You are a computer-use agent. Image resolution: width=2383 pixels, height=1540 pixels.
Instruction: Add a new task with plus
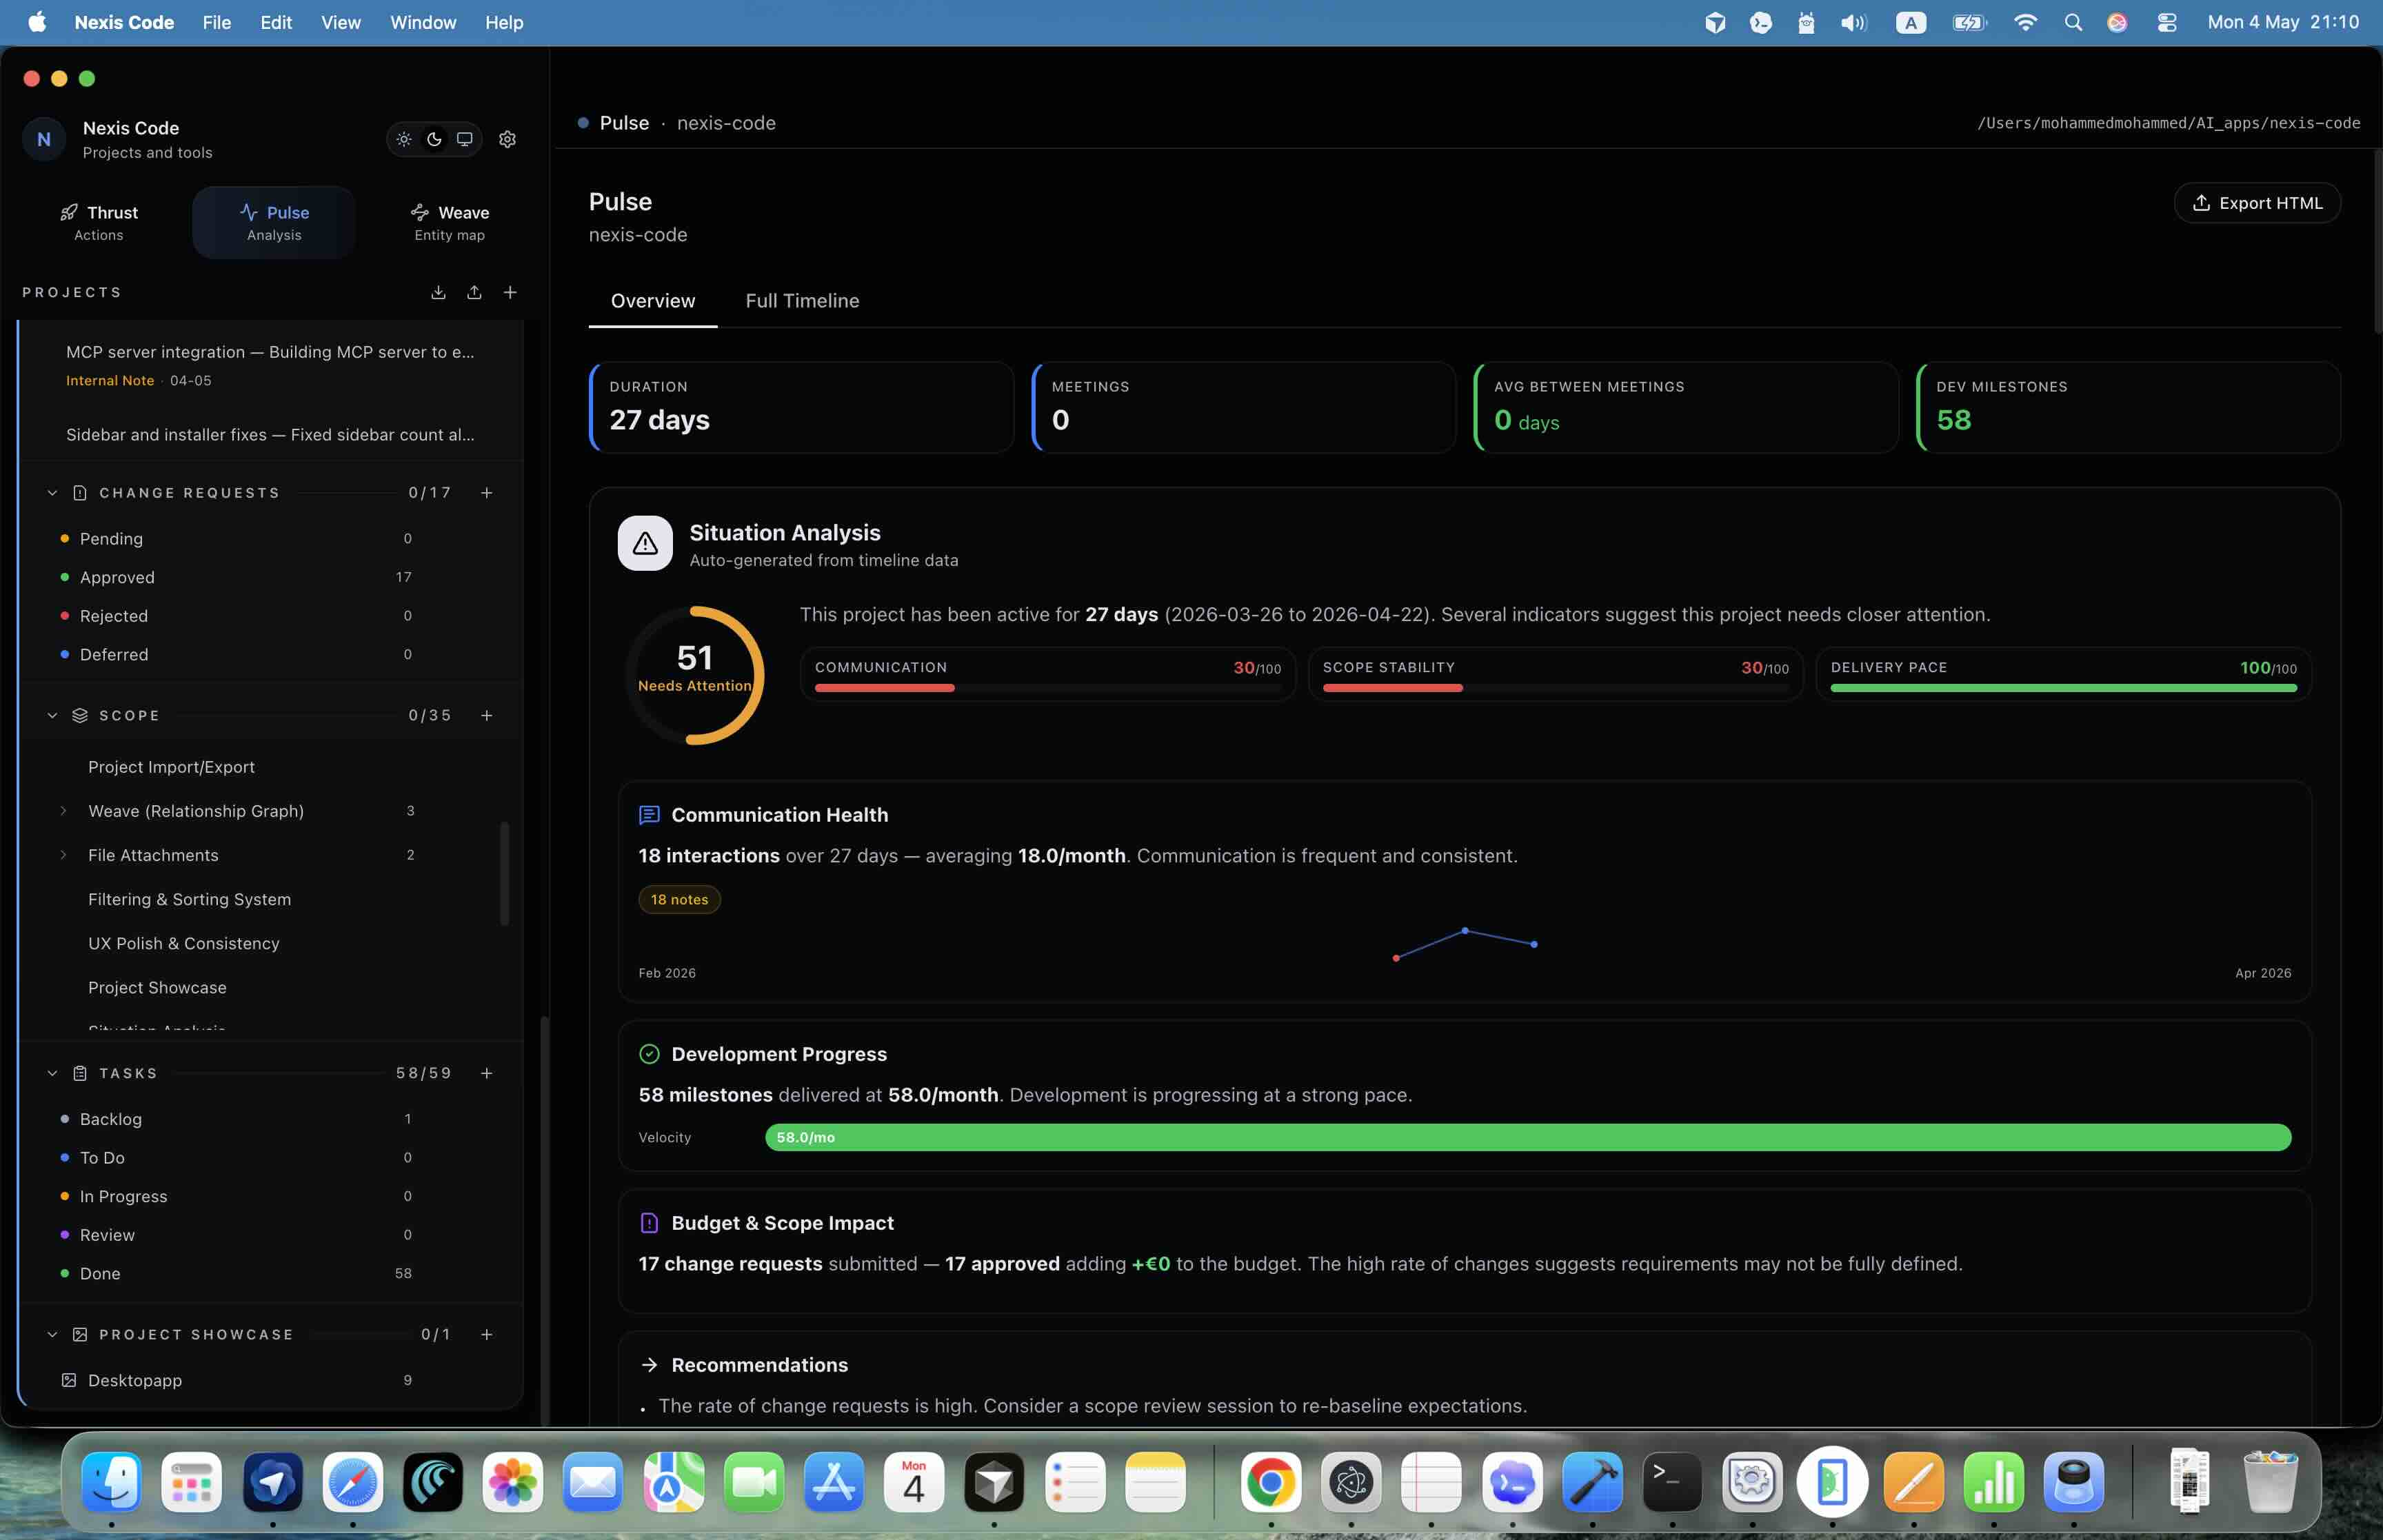click(x=487, y=1073)
